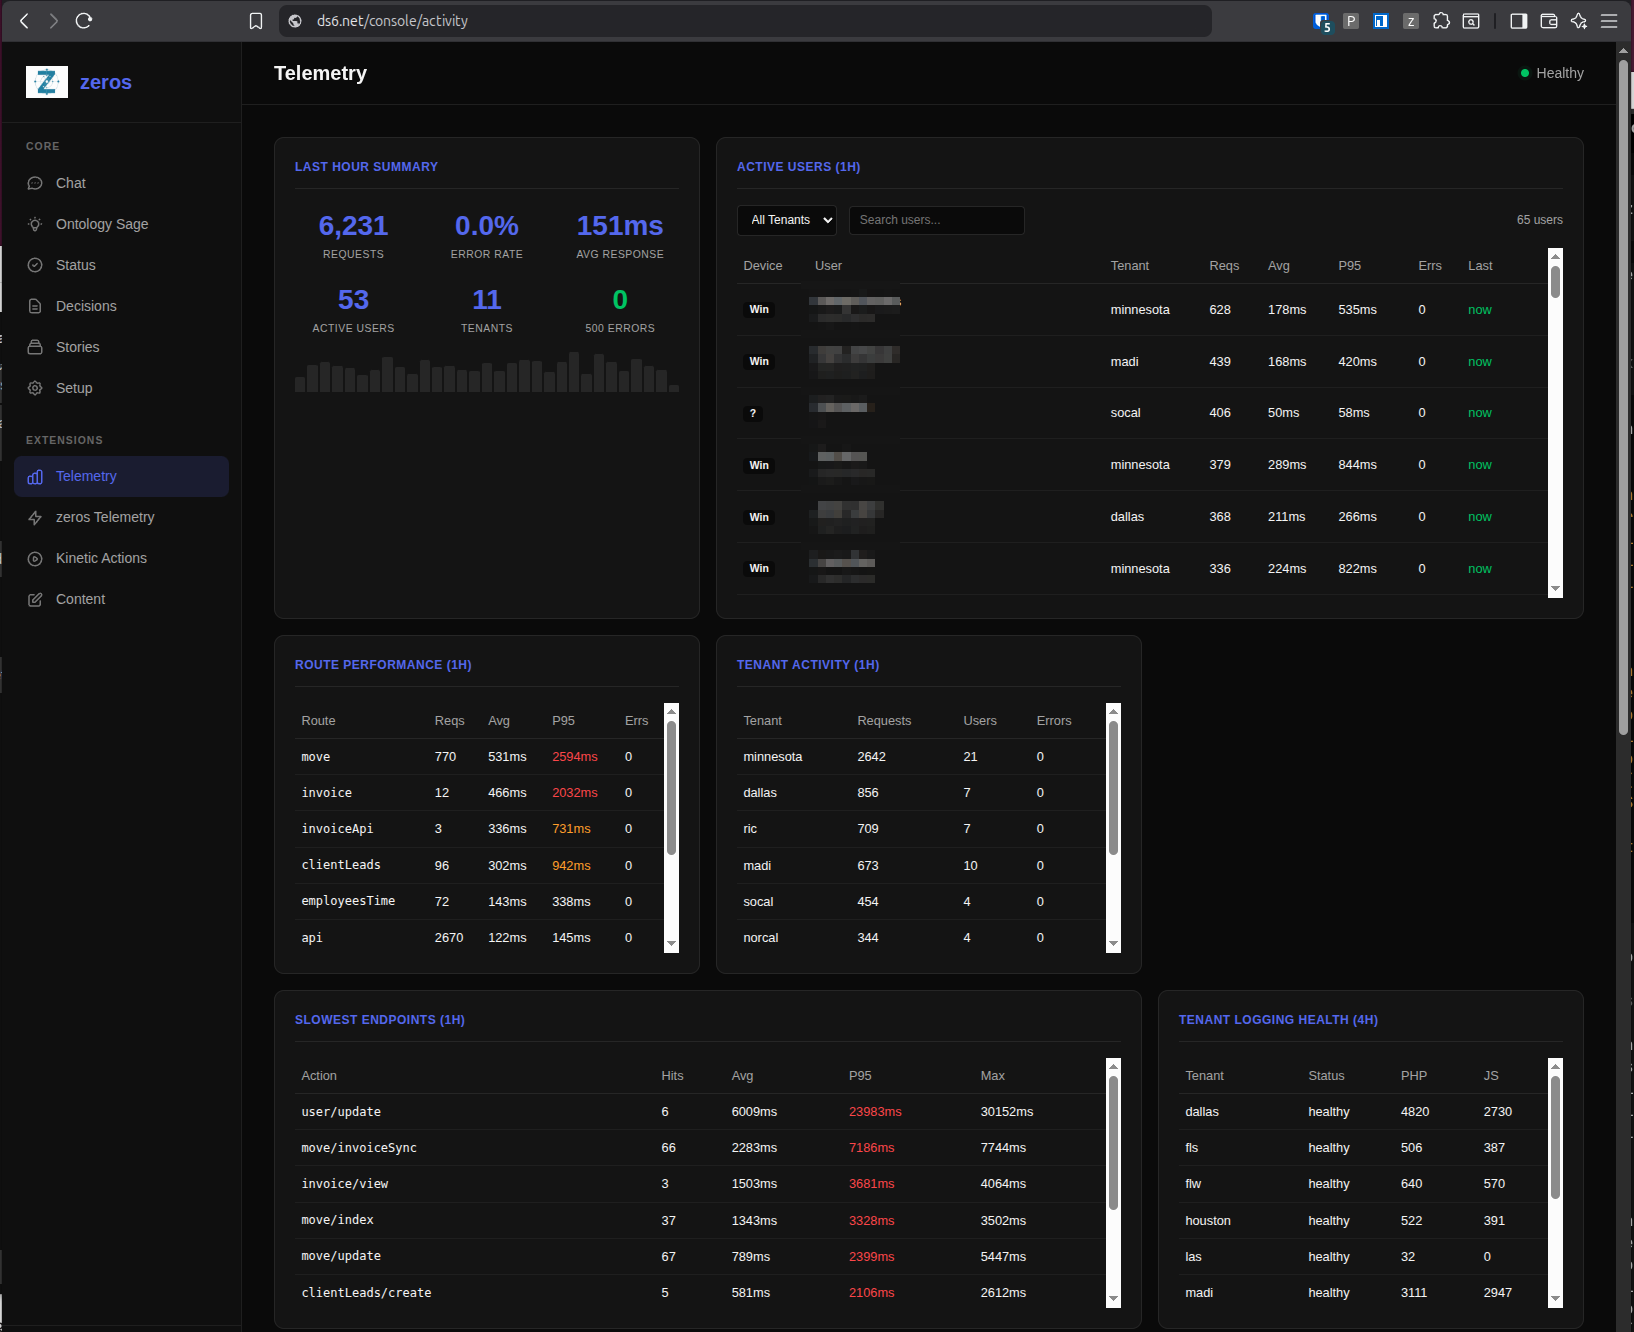Switch to the zeros Telemetry extension
This screenshot has height=1332, width=1634.
(x=104, y=517)
